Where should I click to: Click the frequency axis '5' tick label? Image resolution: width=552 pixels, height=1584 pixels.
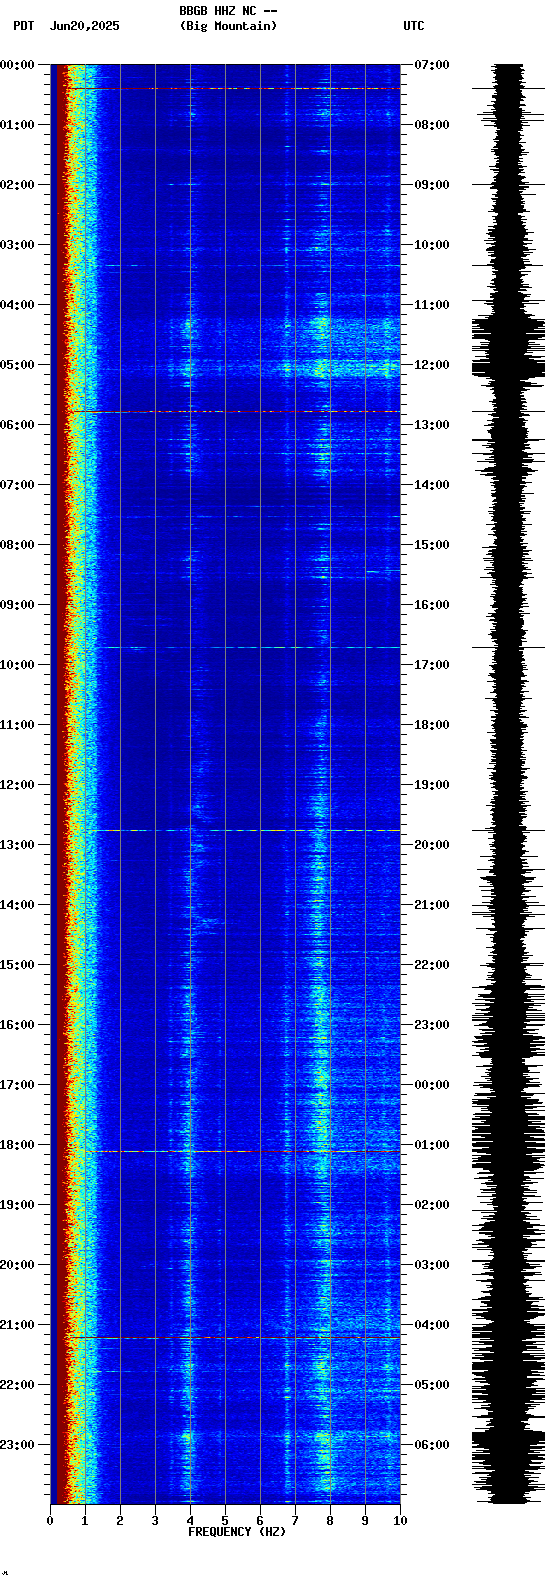[x=225, y=1521]
